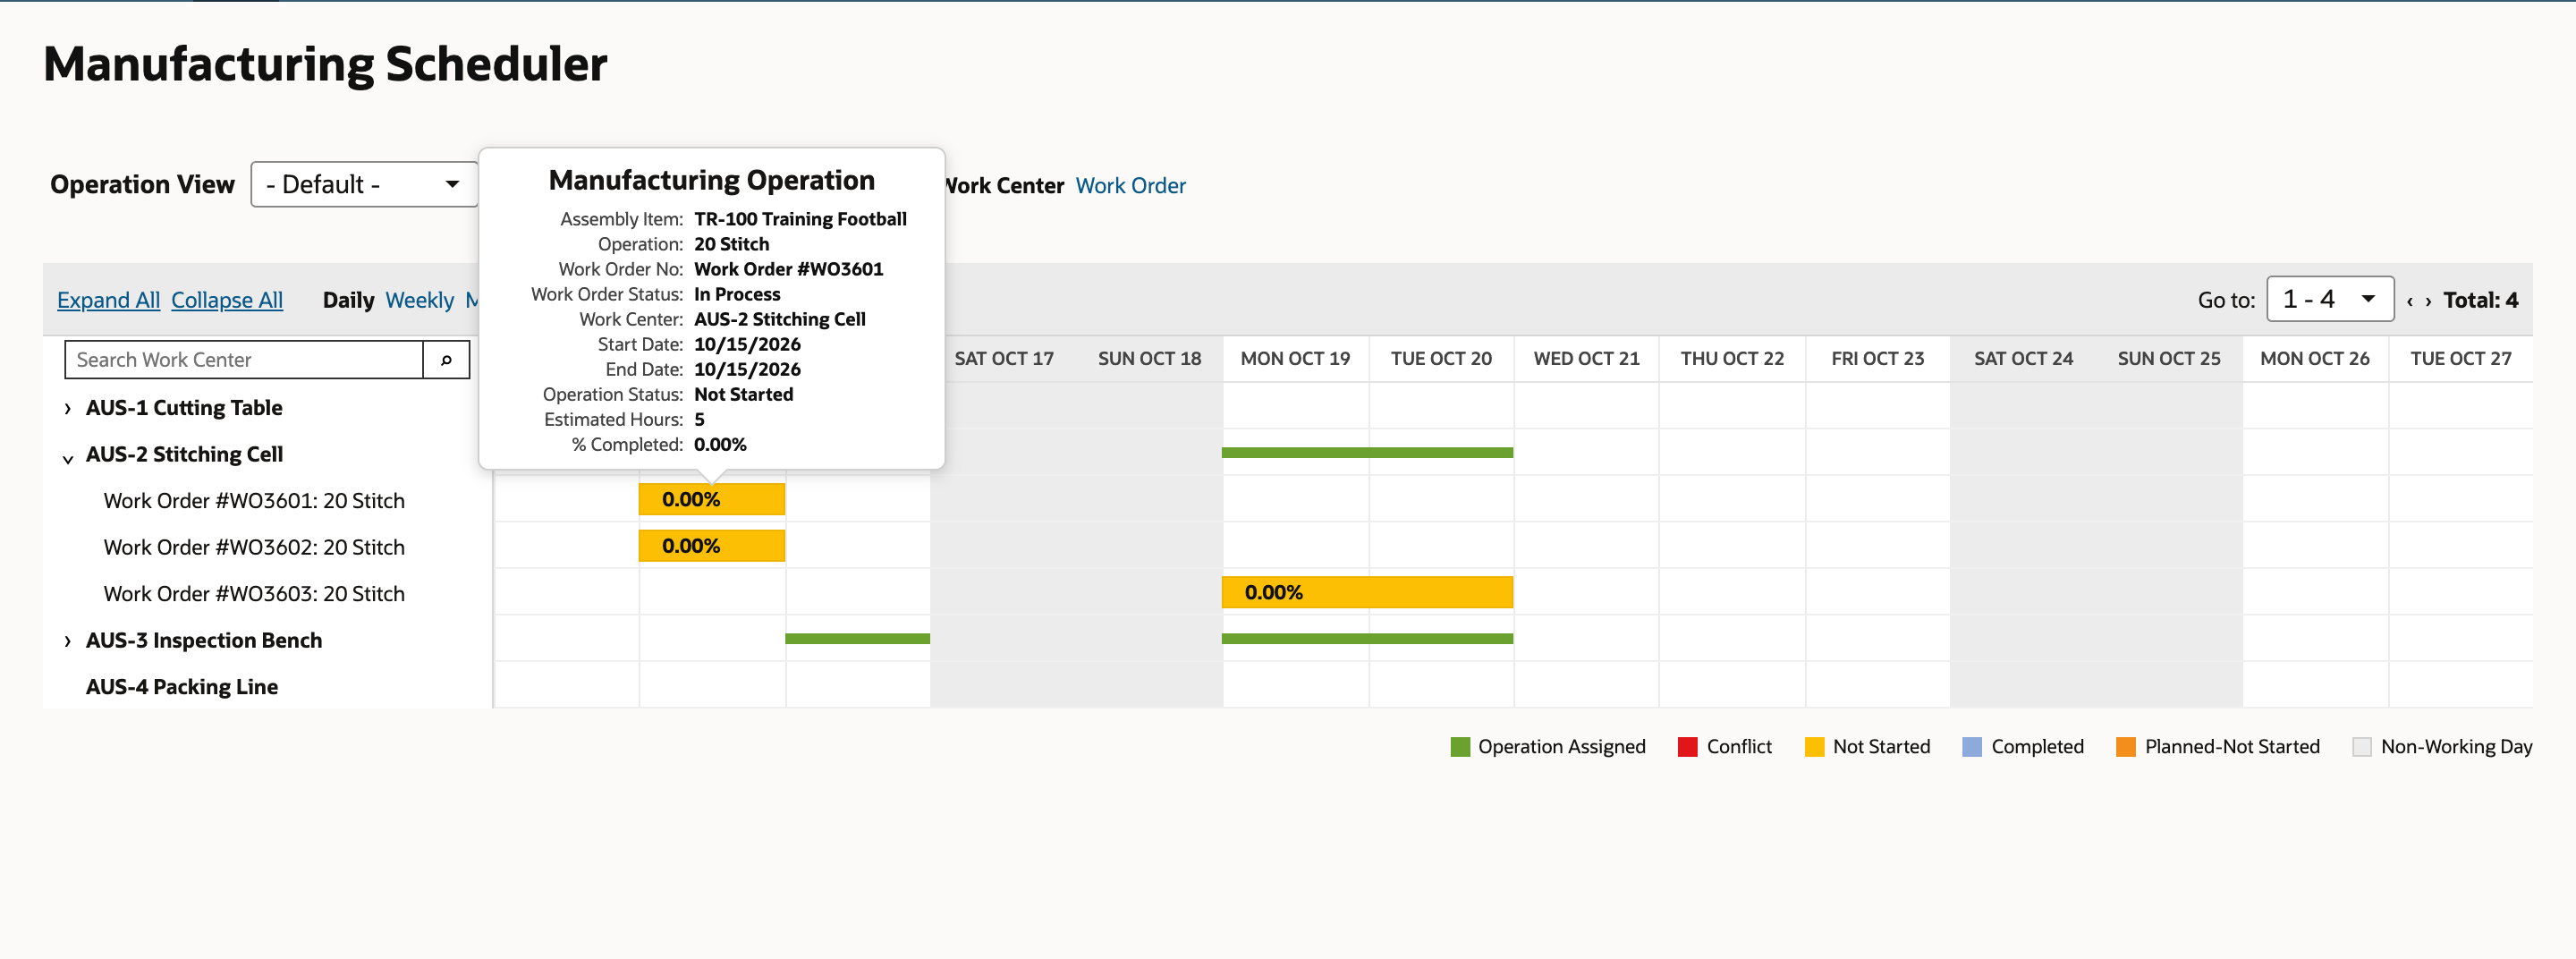Click AUS-2 Stitching Cell tree label

pyautogui.click(x=184, y=455)
